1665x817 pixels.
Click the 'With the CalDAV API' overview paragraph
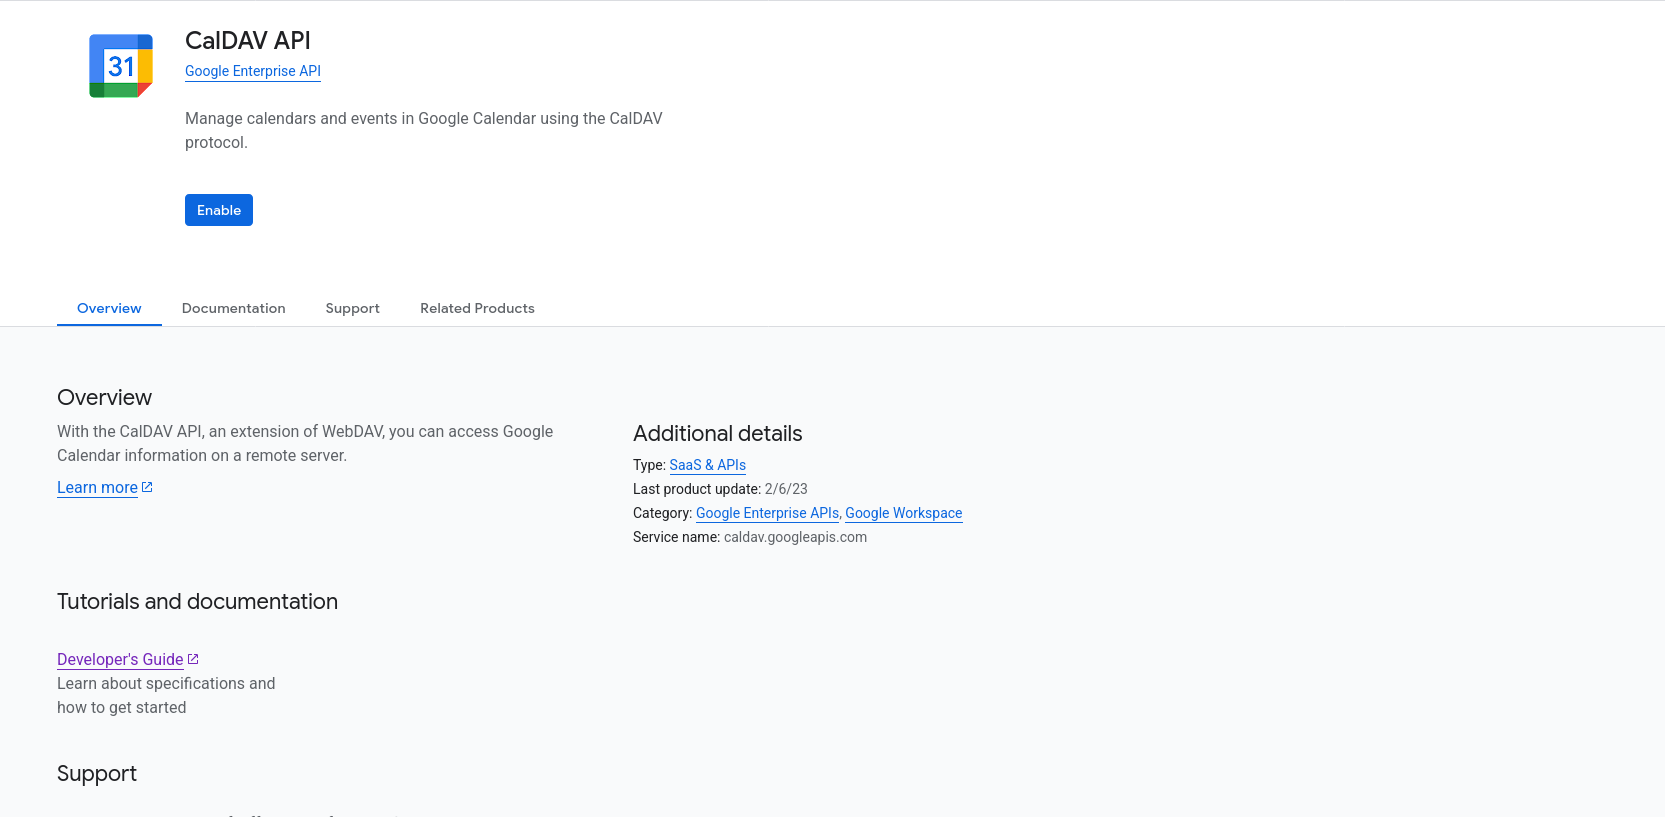click(x=305, y=443)
